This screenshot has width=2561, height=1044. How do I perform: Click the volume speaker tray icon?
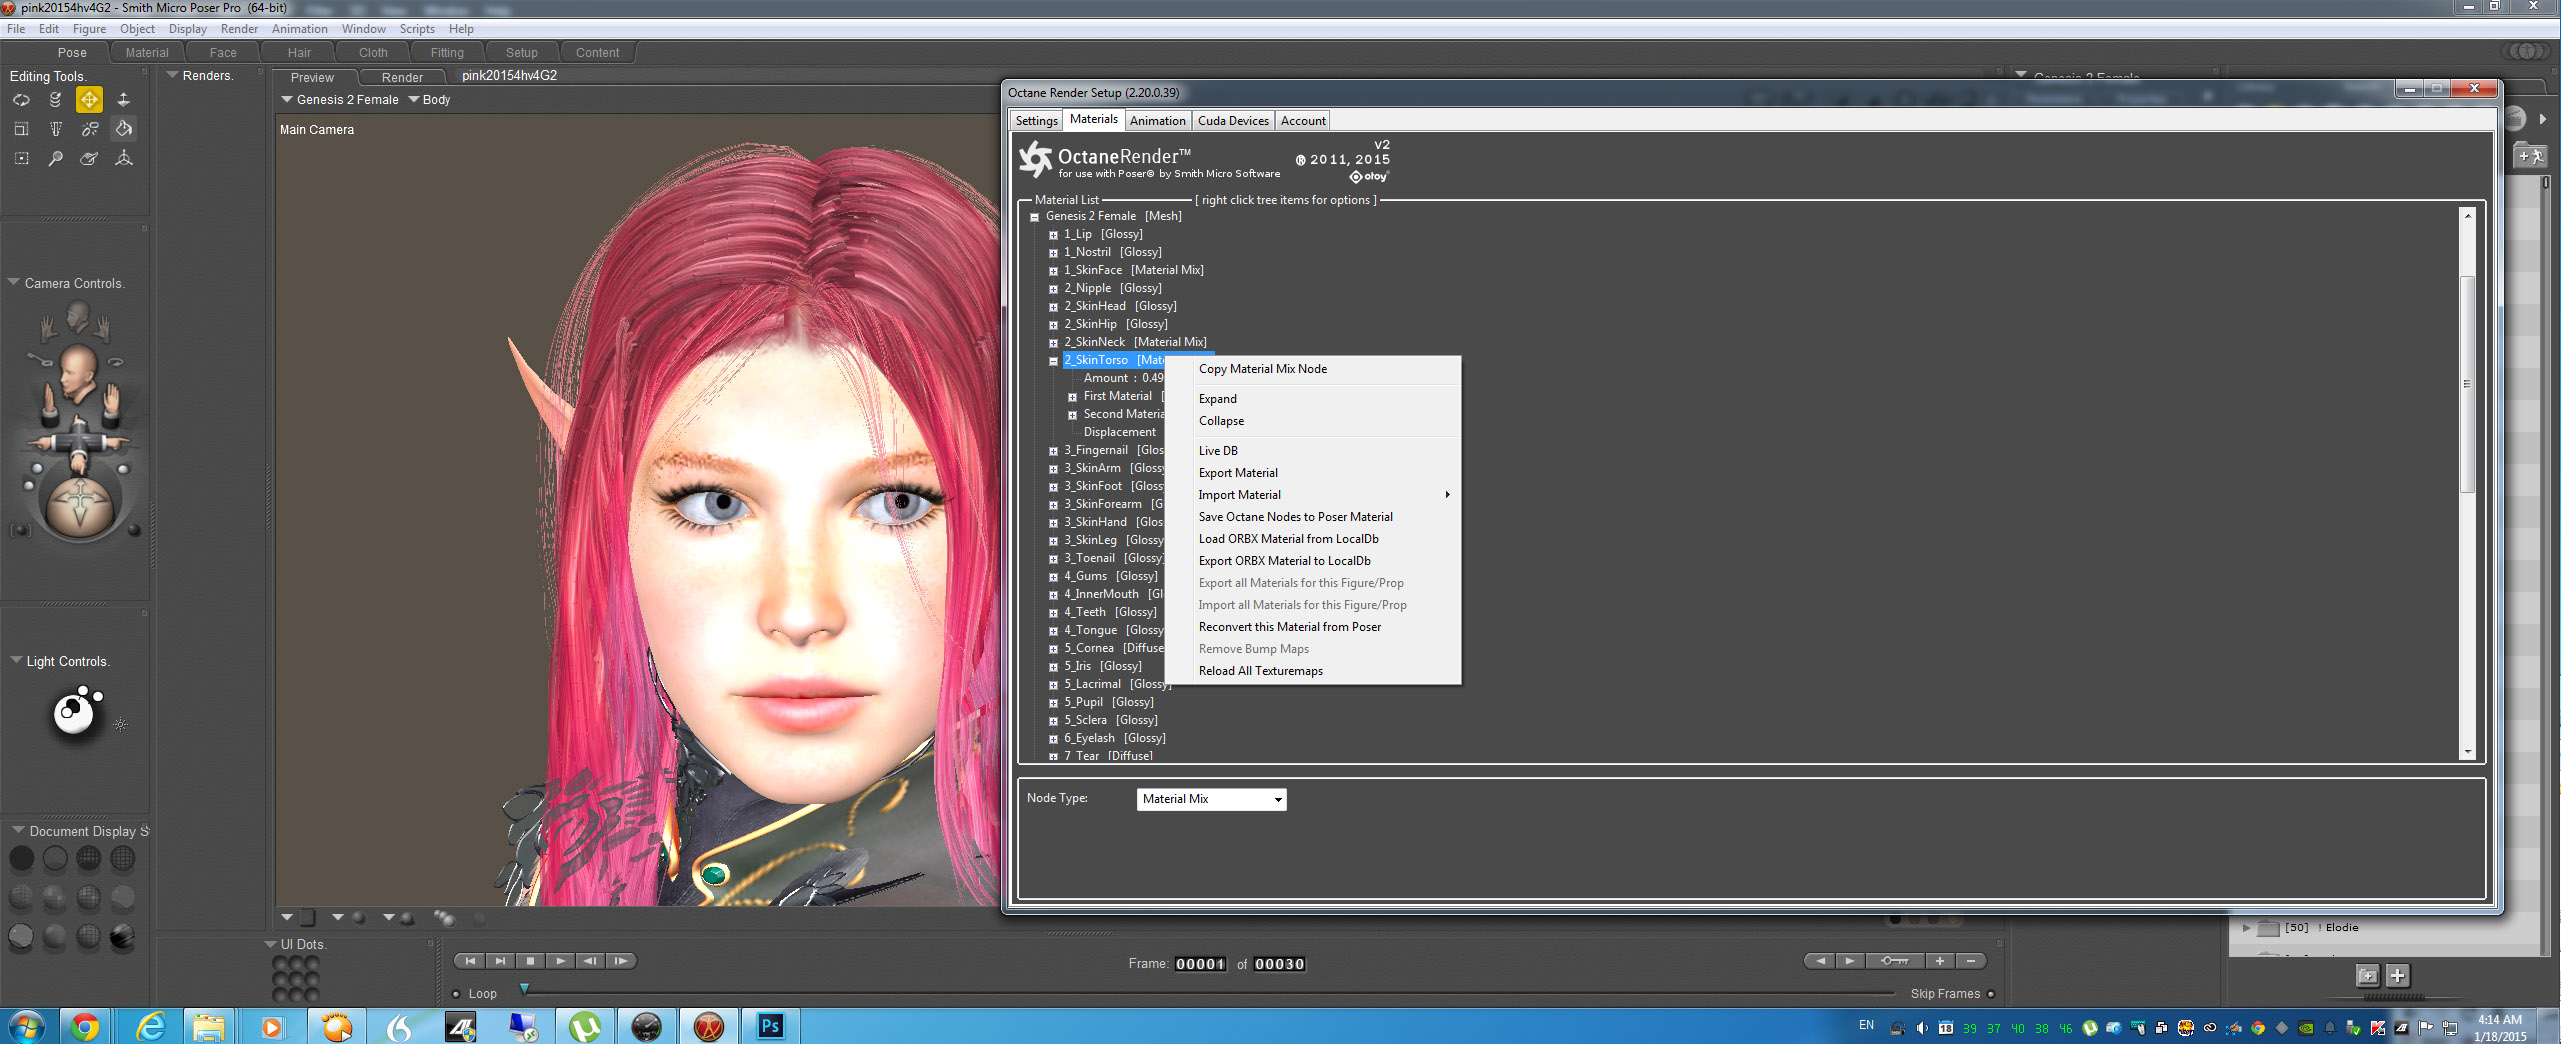[1921, 1028]
